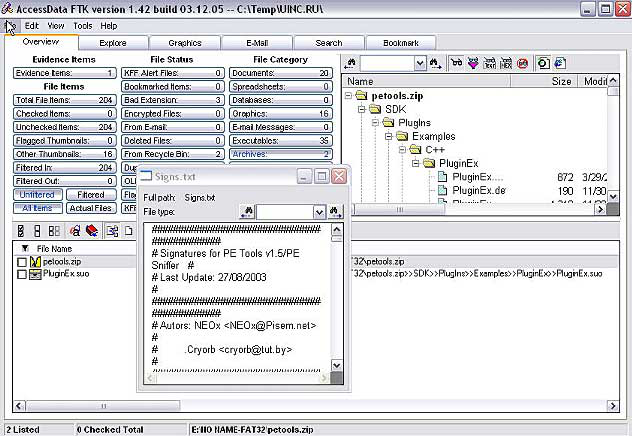Open the Help menu

point(109,26)
